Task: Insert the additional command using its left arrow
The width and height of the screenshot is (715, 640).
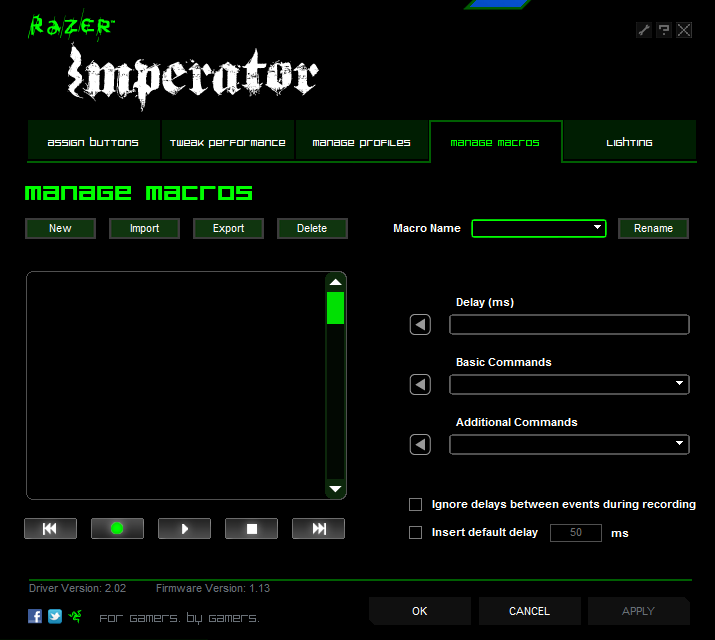Action: tap(420, 444)
